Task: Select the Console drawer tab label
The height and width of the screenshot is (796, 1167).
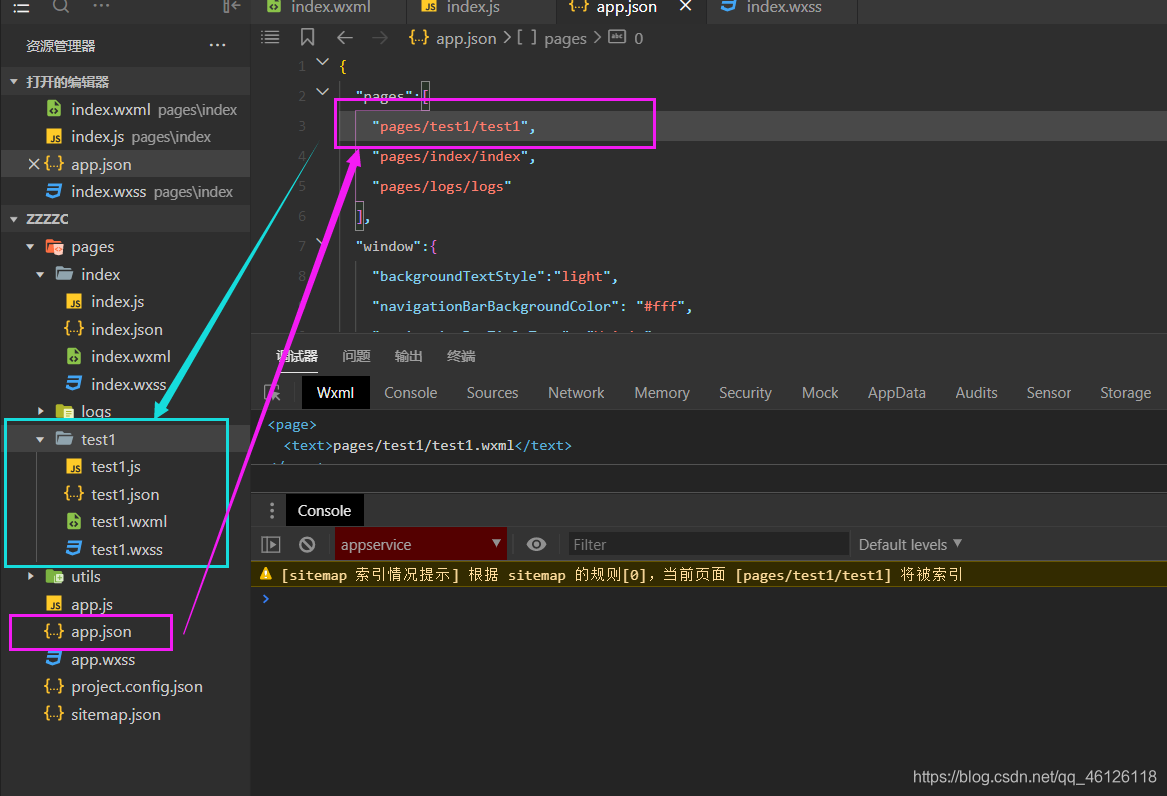Action: [324, 510]
